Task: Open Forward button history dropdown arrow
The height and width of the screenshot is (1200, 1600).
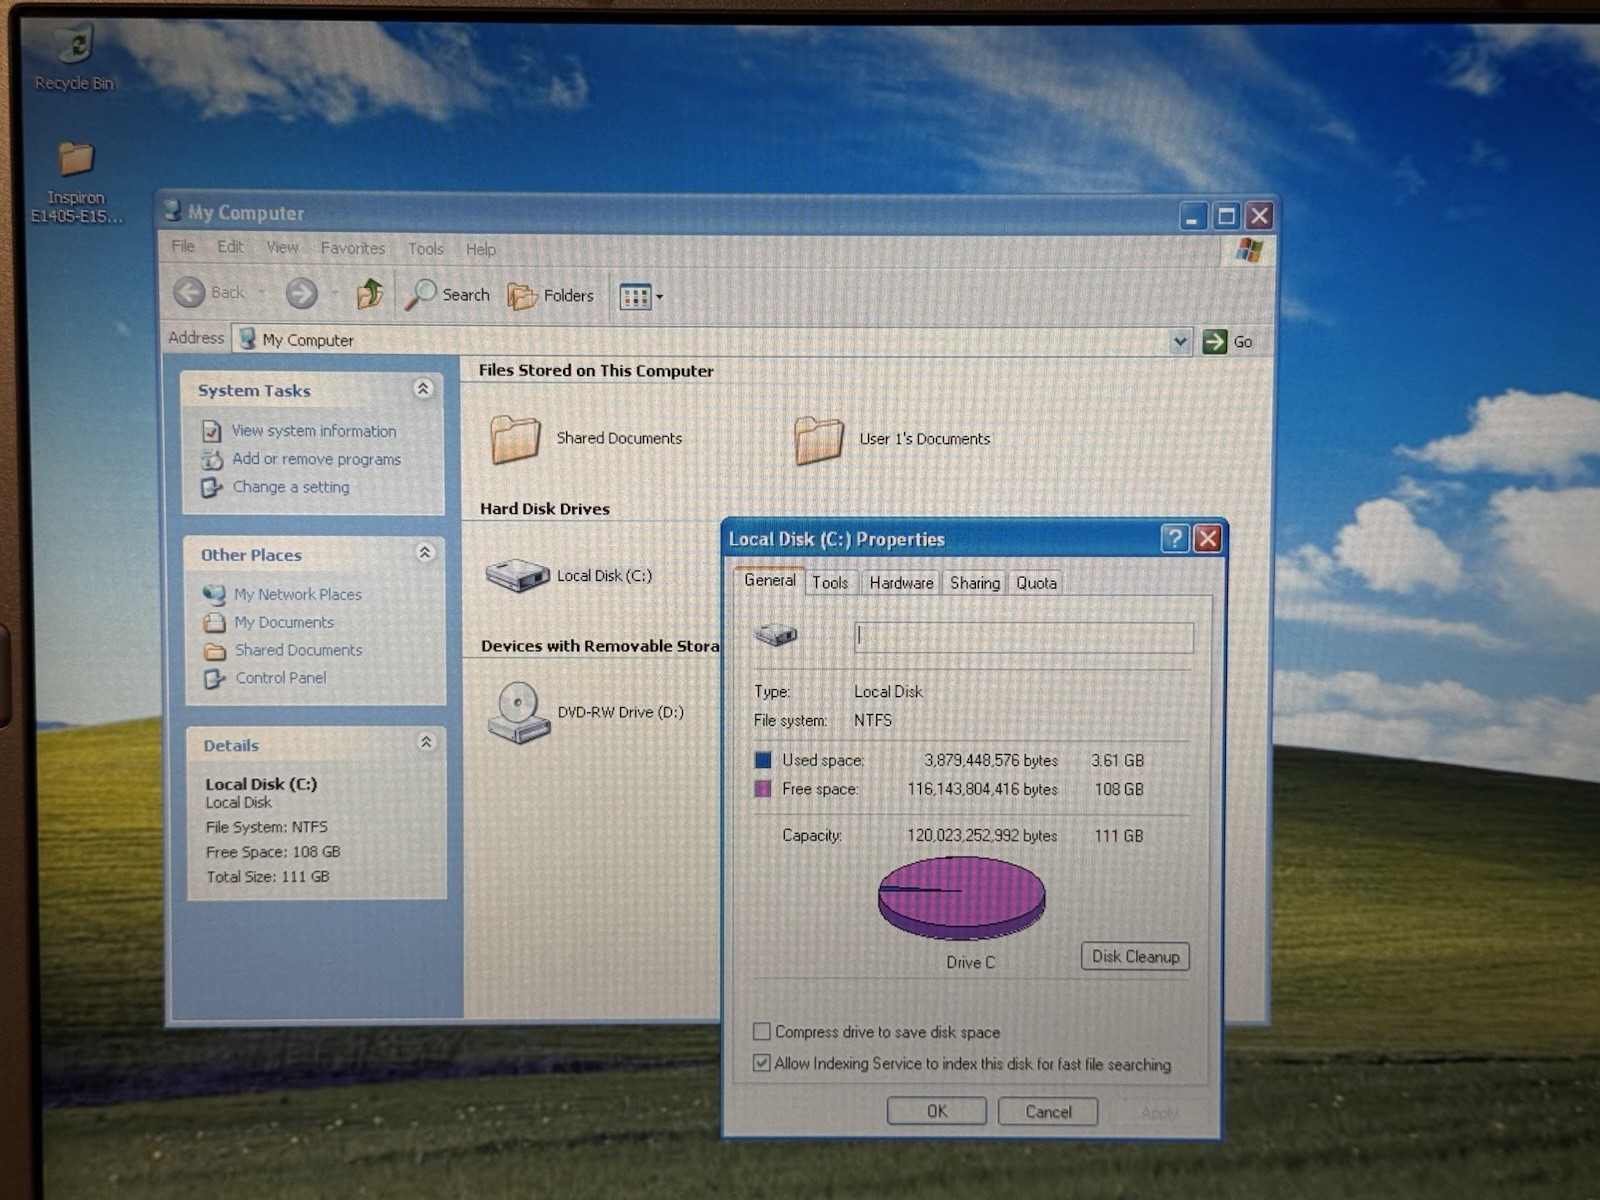Action: [x=334, y=294]
